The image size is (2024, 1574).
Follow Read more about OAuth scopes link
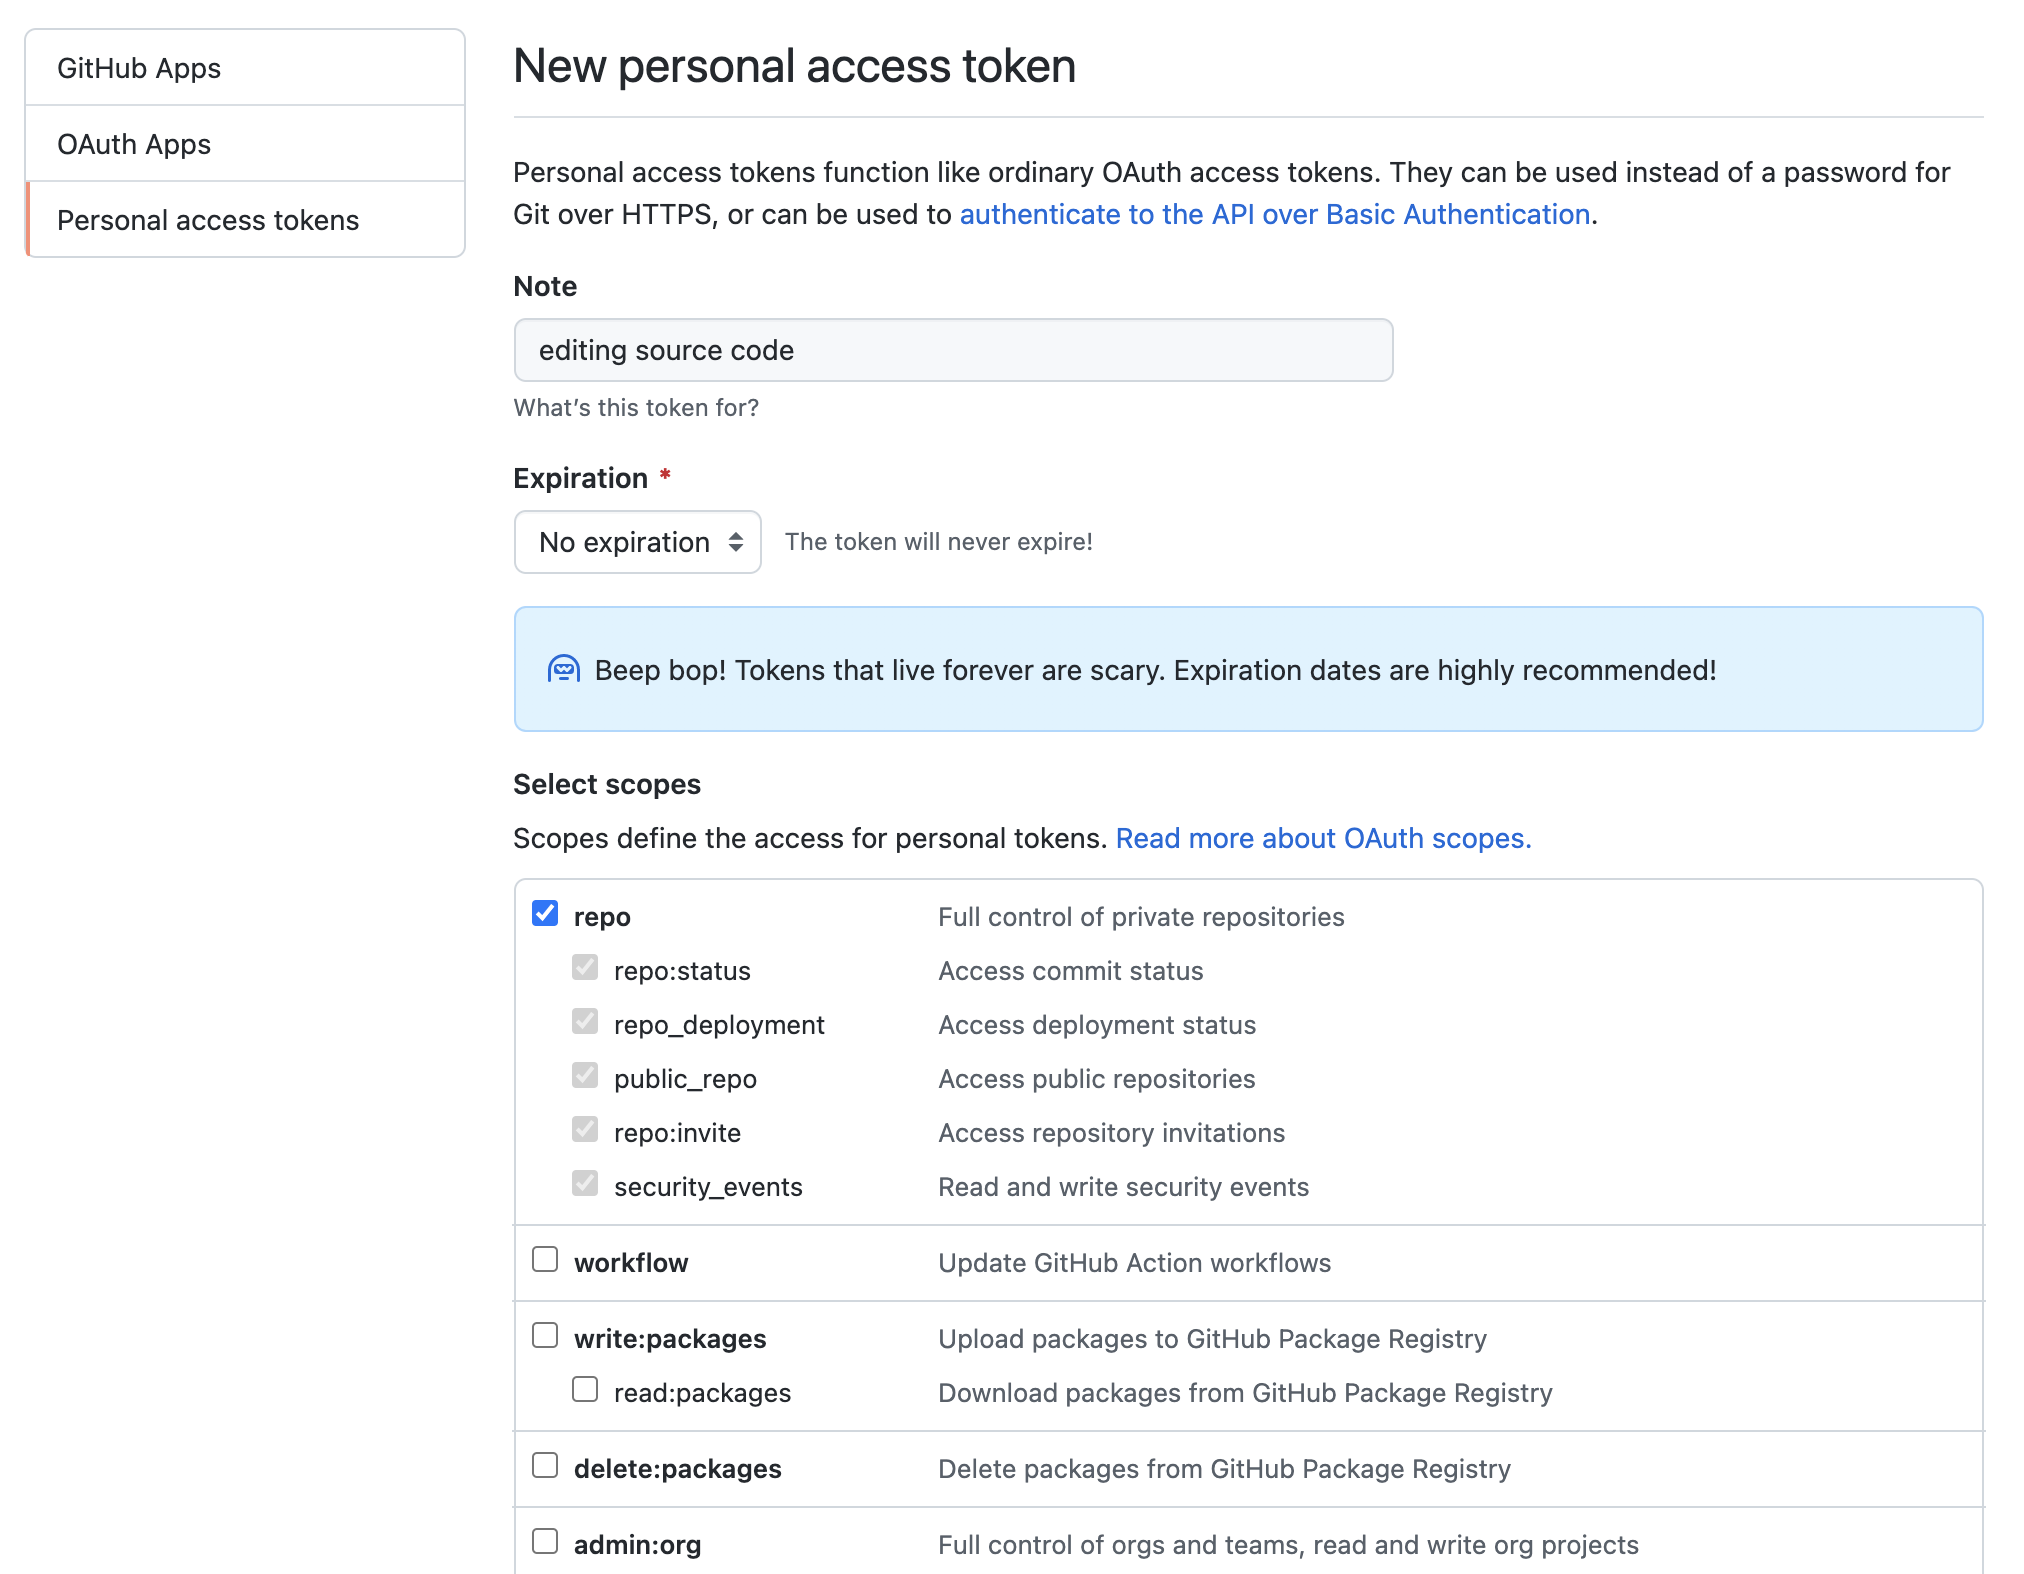point(1323,838)
